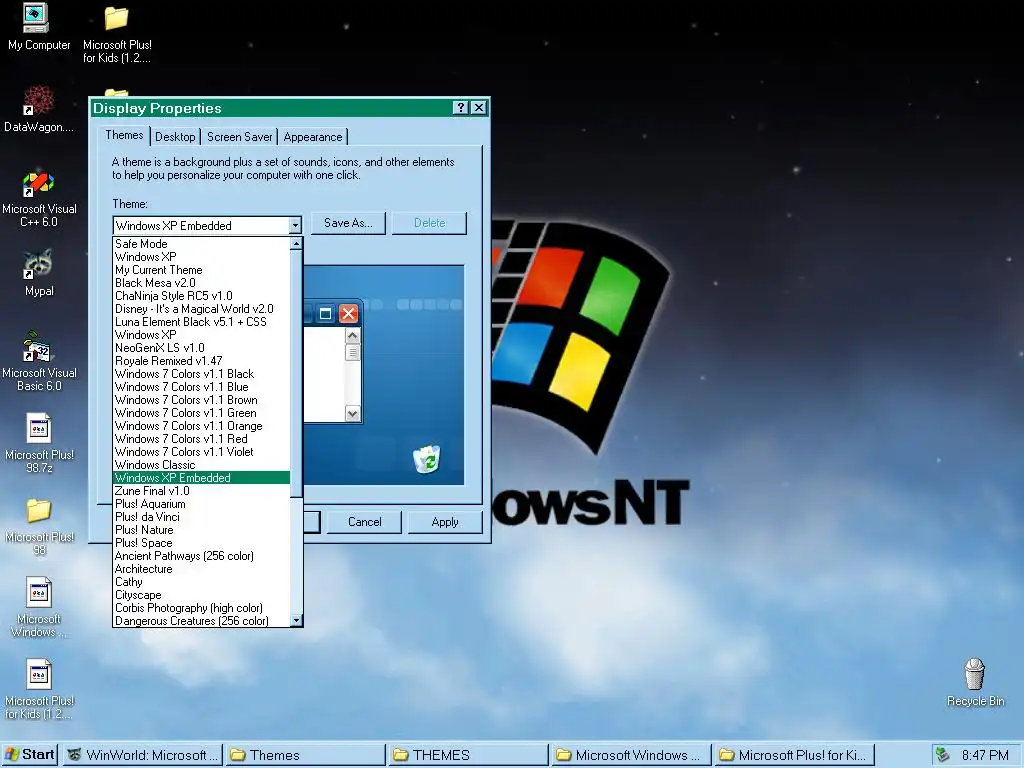Switch to the Themes taskbar window
This screenshot has width=1024, height=768.
coord(306,755)
